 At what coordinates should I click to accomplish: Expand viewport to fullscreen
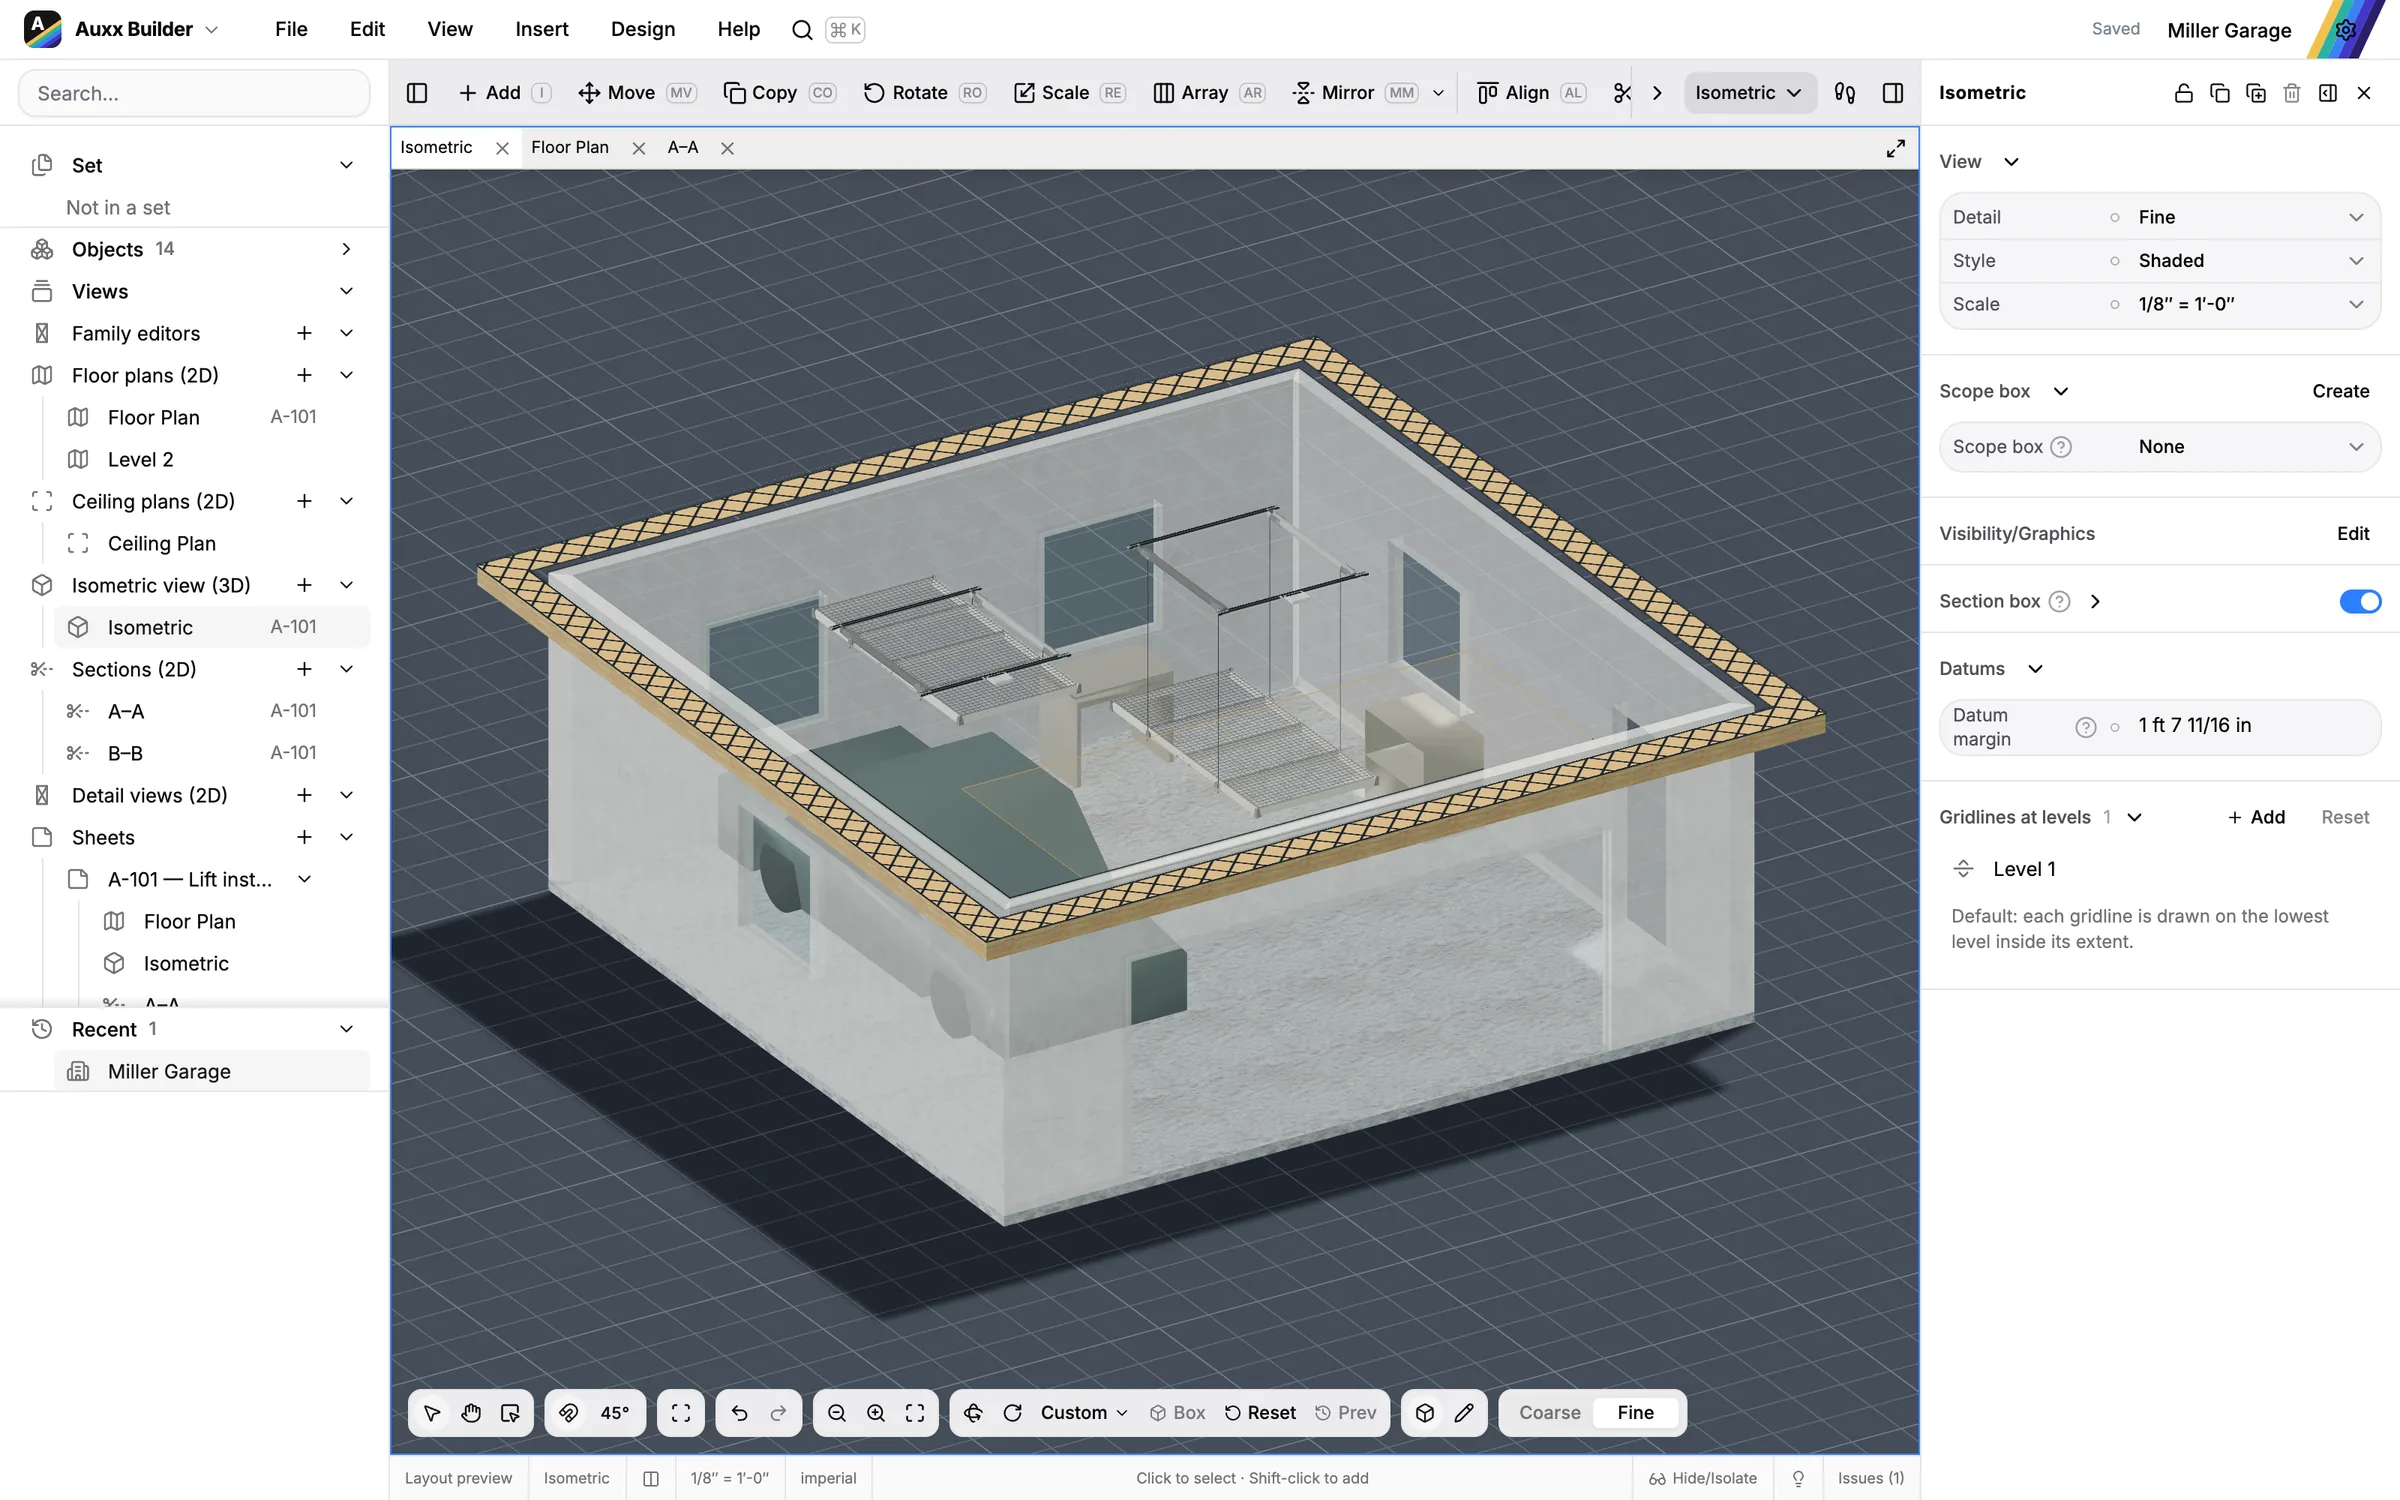[1895, 148]
